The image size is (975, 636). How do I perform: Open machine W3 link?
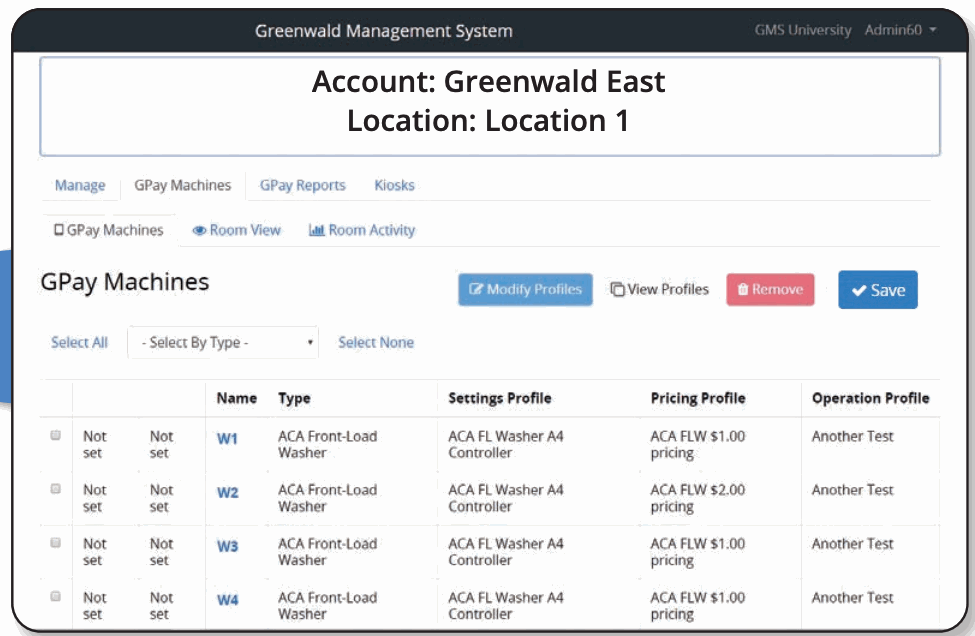tap(228, 546)
